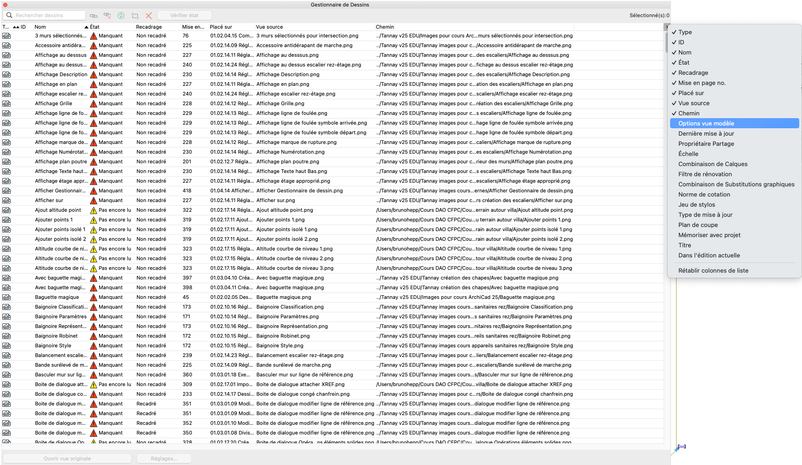Click the red X delete icon

[x=149, y=16]
